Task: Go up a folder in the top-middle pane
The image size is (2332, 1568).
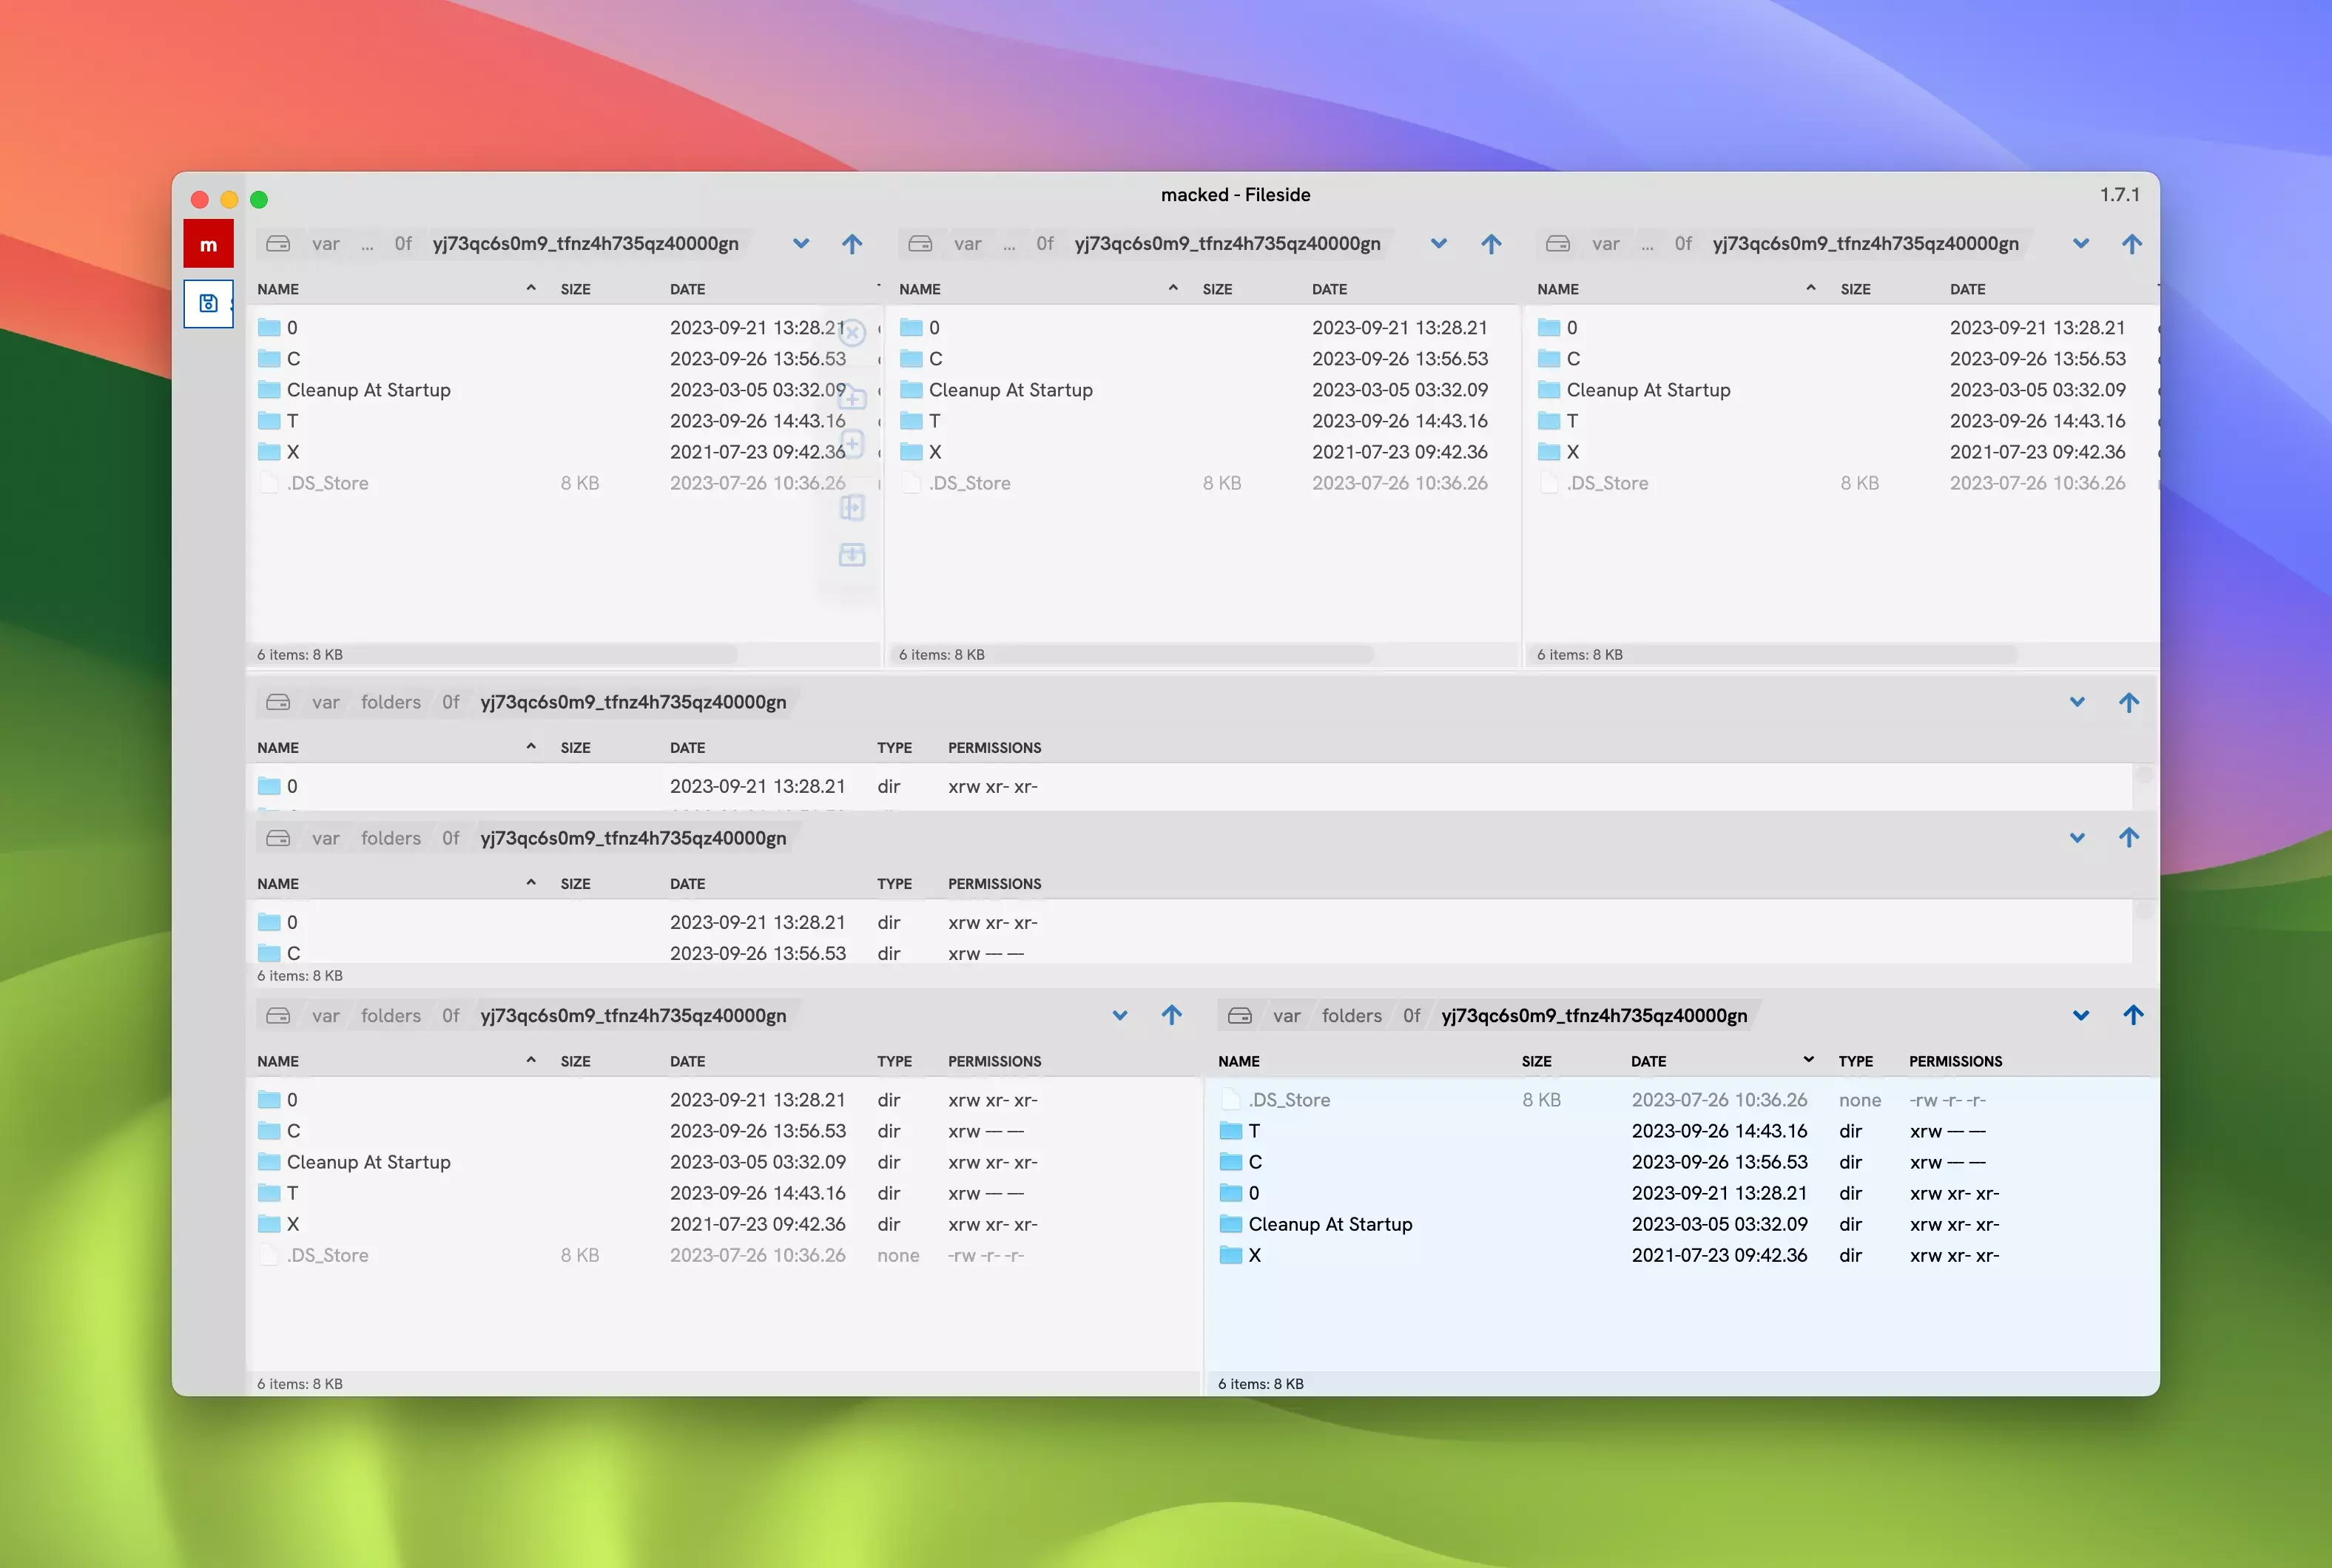Action: [x=1490, y=244]
